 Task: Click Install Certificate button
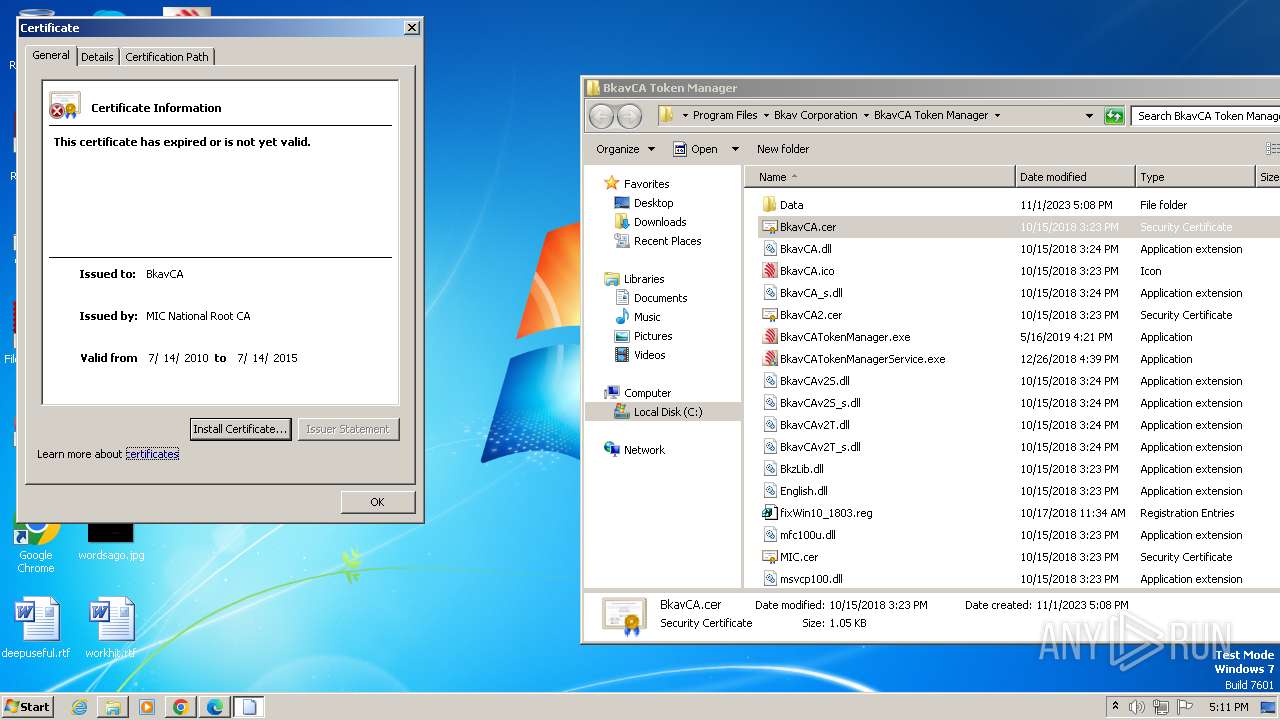(x=240, y=429)
